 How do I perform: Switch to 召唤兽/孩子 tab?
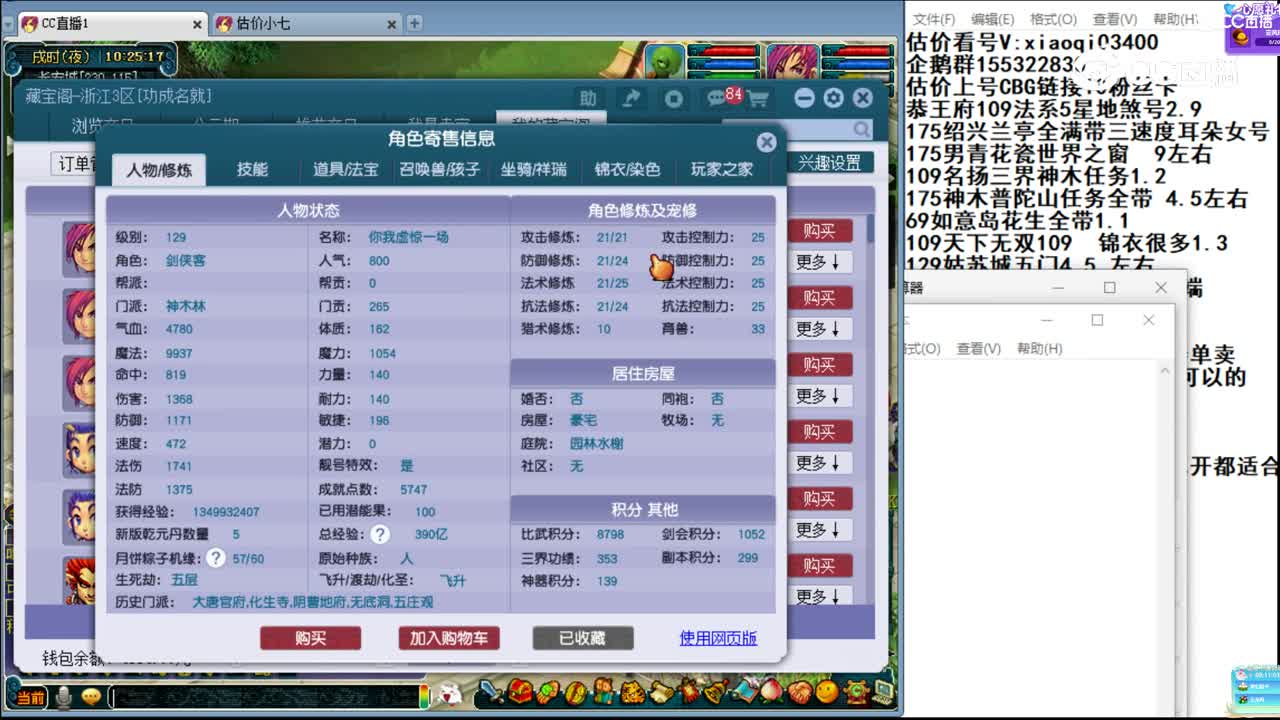pos(440,170)
